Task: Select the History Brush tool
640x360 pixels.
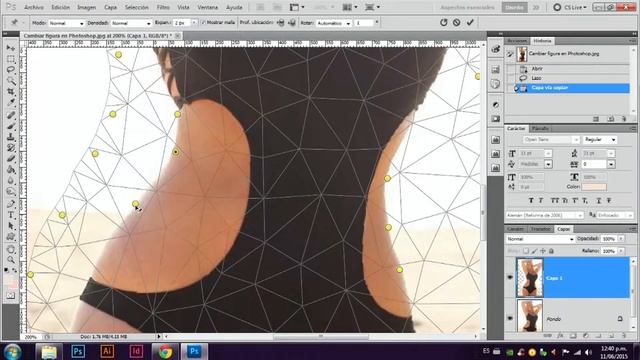Action: coord(11,148)
